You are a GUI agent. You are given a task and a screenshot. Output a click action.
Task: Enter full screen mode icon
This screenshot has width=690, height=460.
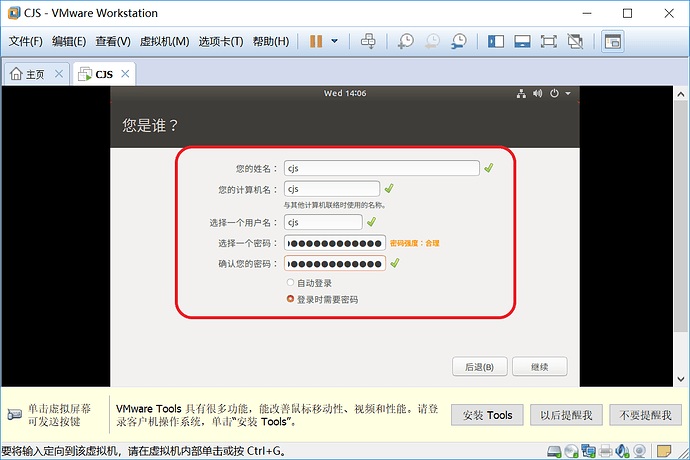548,41
